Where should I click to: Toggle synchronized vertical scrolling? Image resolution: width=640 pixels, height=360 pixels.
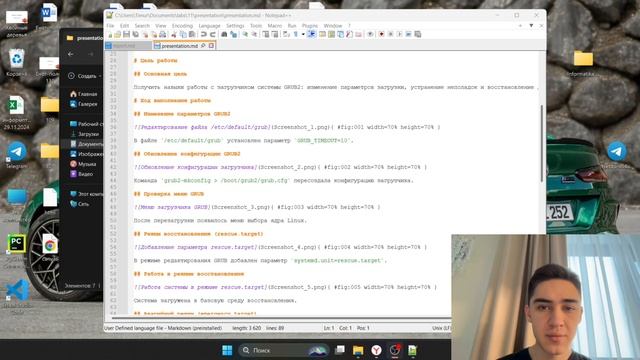(x=266, y=34)
